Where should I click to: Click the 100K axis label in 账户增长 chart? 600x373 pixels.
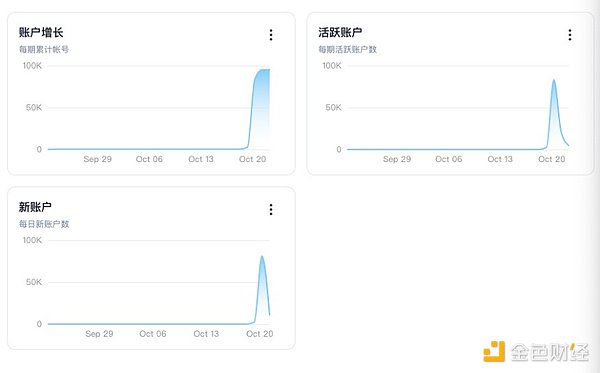pos(32,66)
